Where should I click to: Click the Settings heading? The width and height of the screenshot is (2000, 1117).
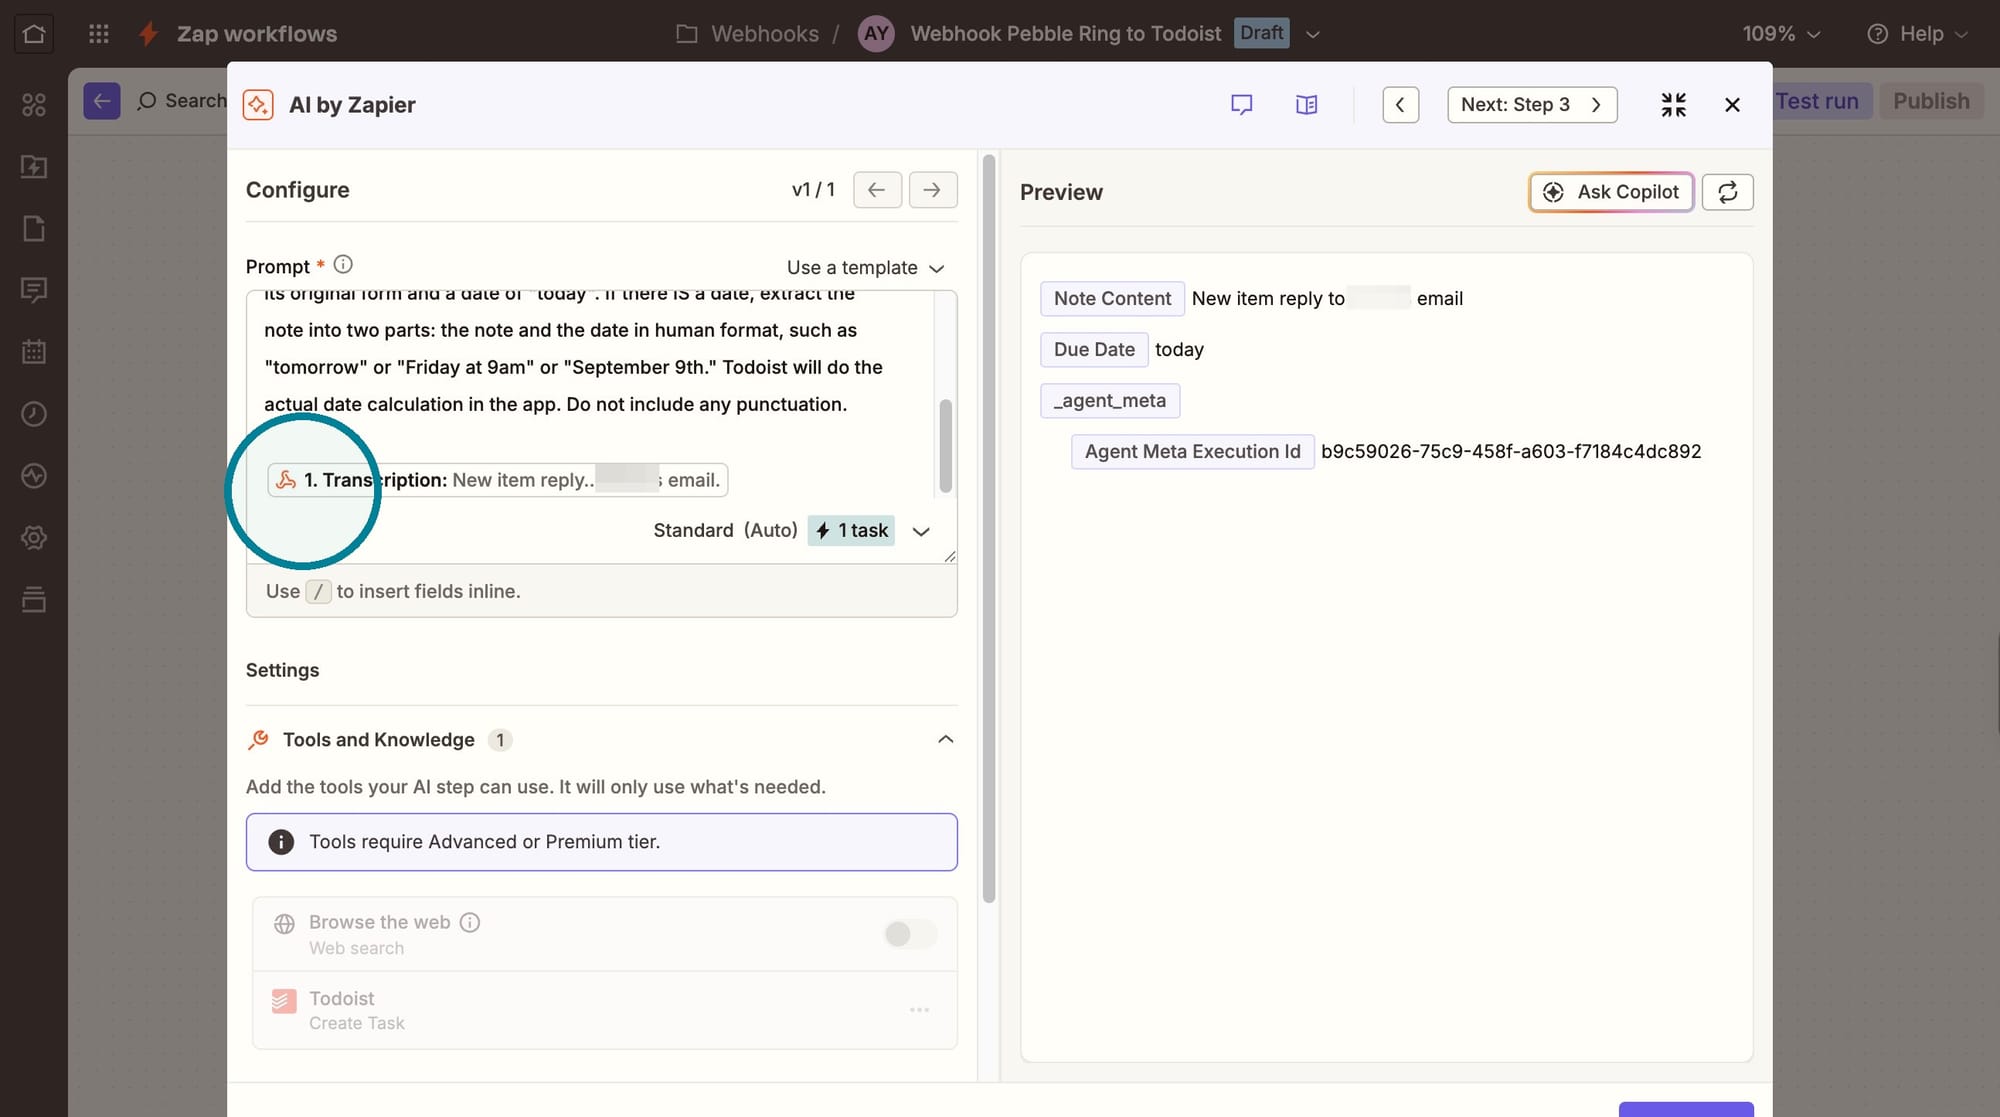[x=282, y=670]
